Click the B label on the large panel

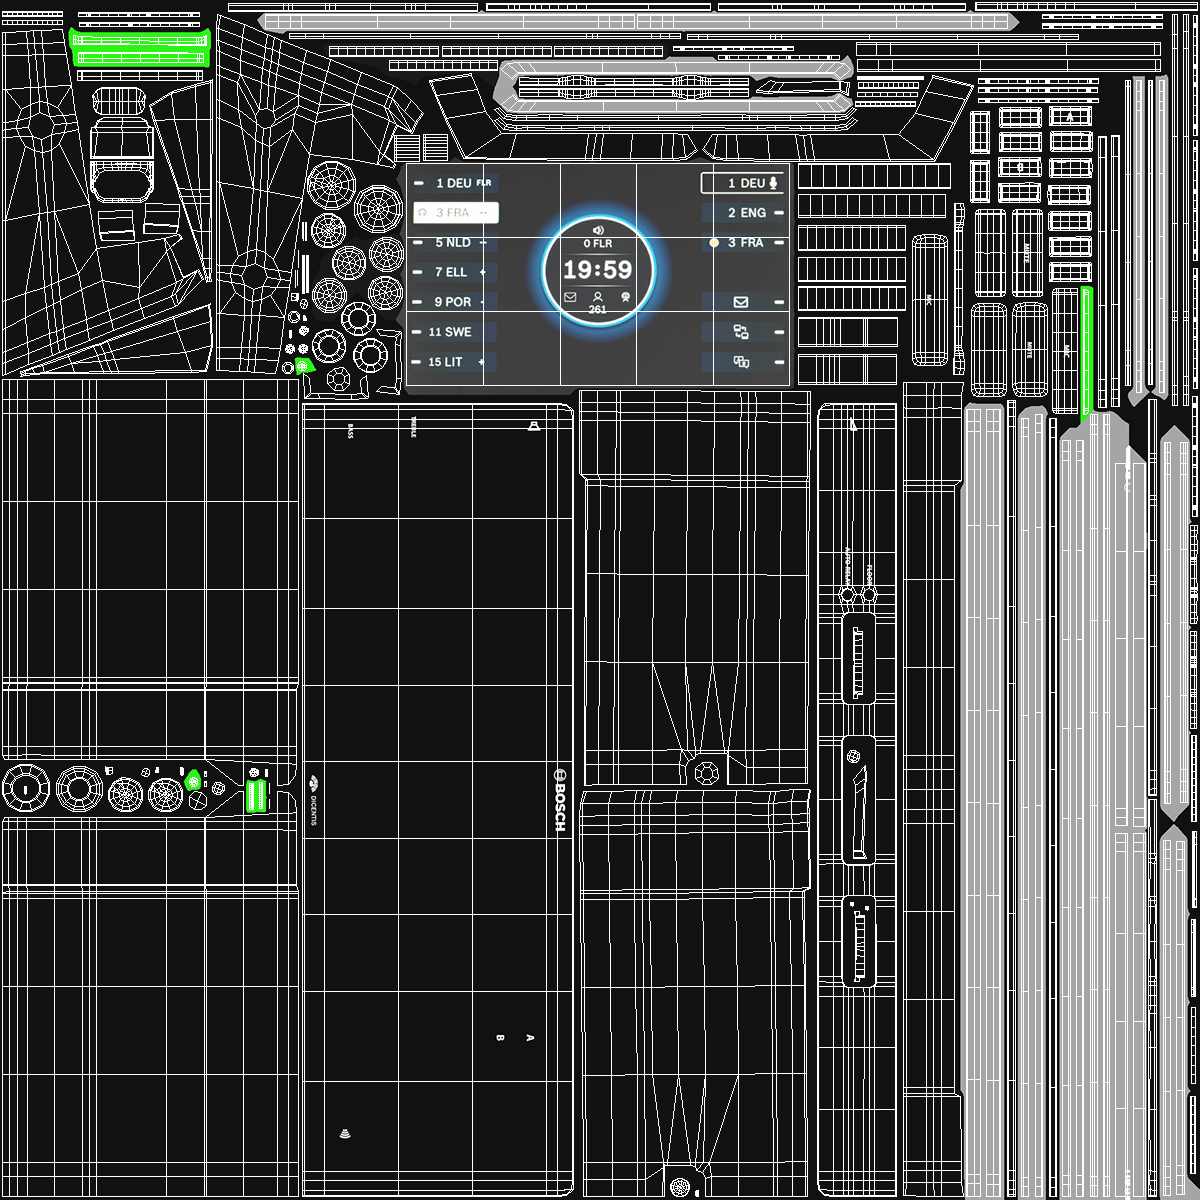(499, 1039)
